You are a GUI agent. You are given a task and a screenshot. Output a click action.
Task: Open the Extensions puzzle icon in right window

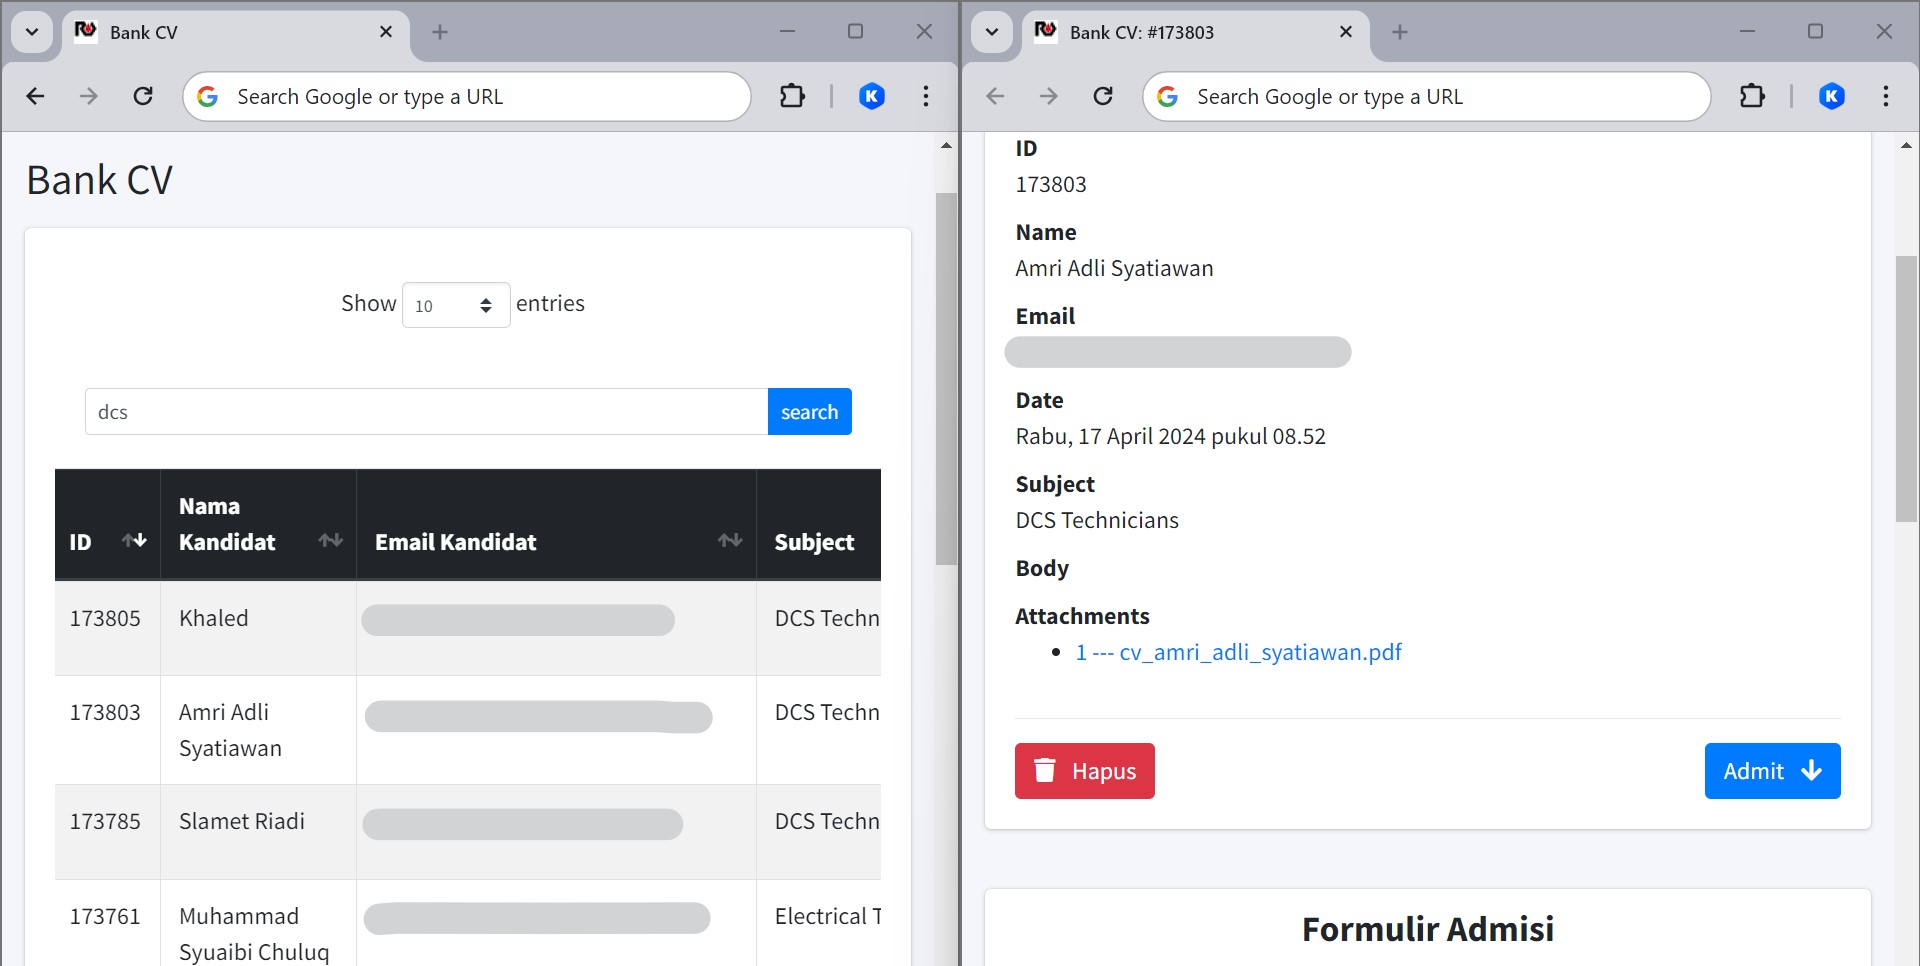tap(1752, 96)
